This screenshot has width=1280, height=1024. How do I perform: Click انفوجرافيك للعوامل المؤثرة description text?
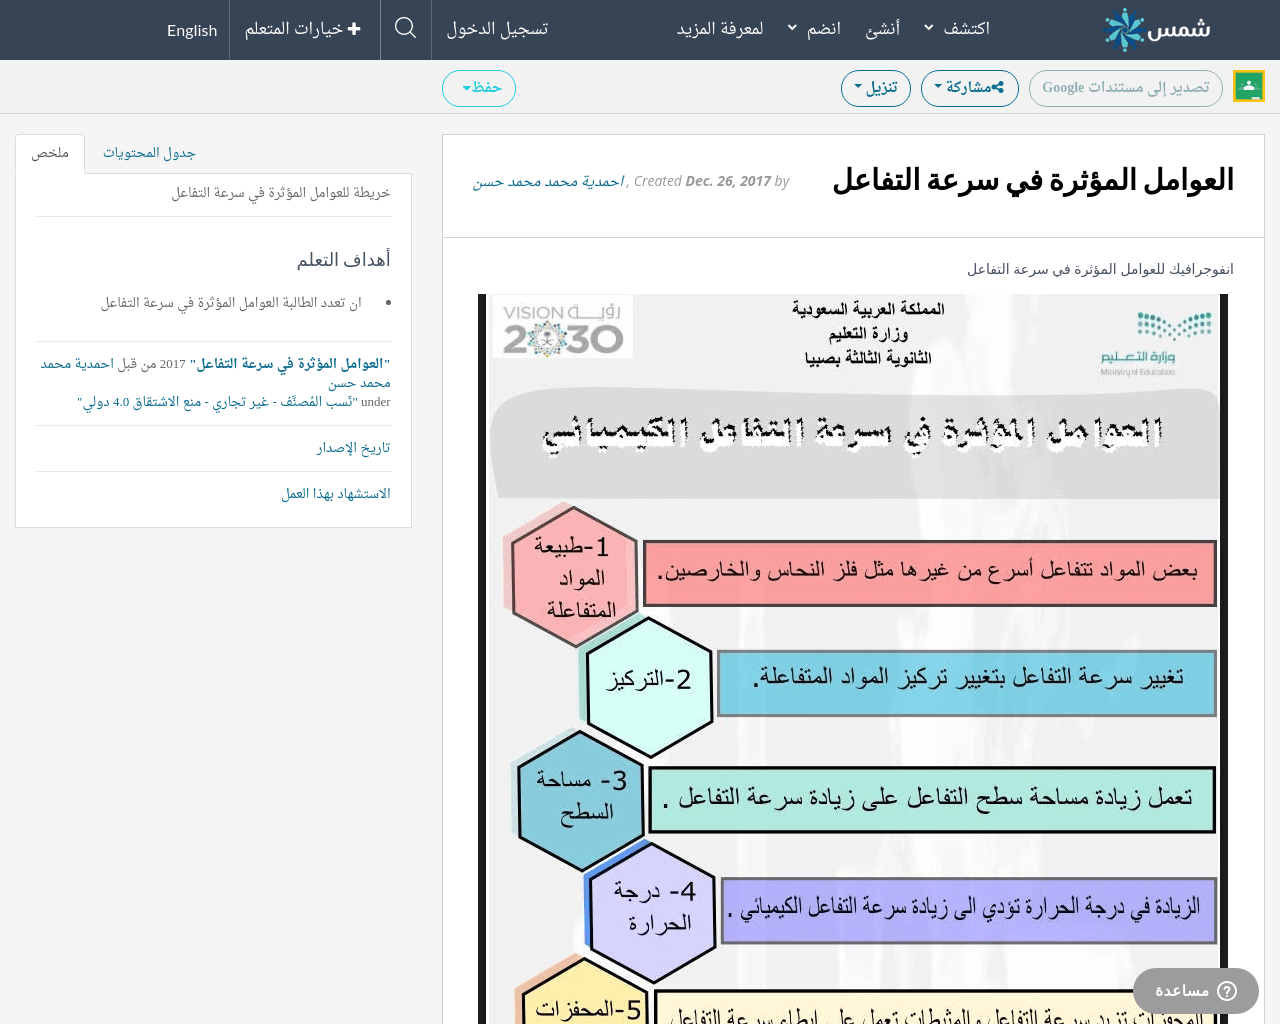point(1100,269)
